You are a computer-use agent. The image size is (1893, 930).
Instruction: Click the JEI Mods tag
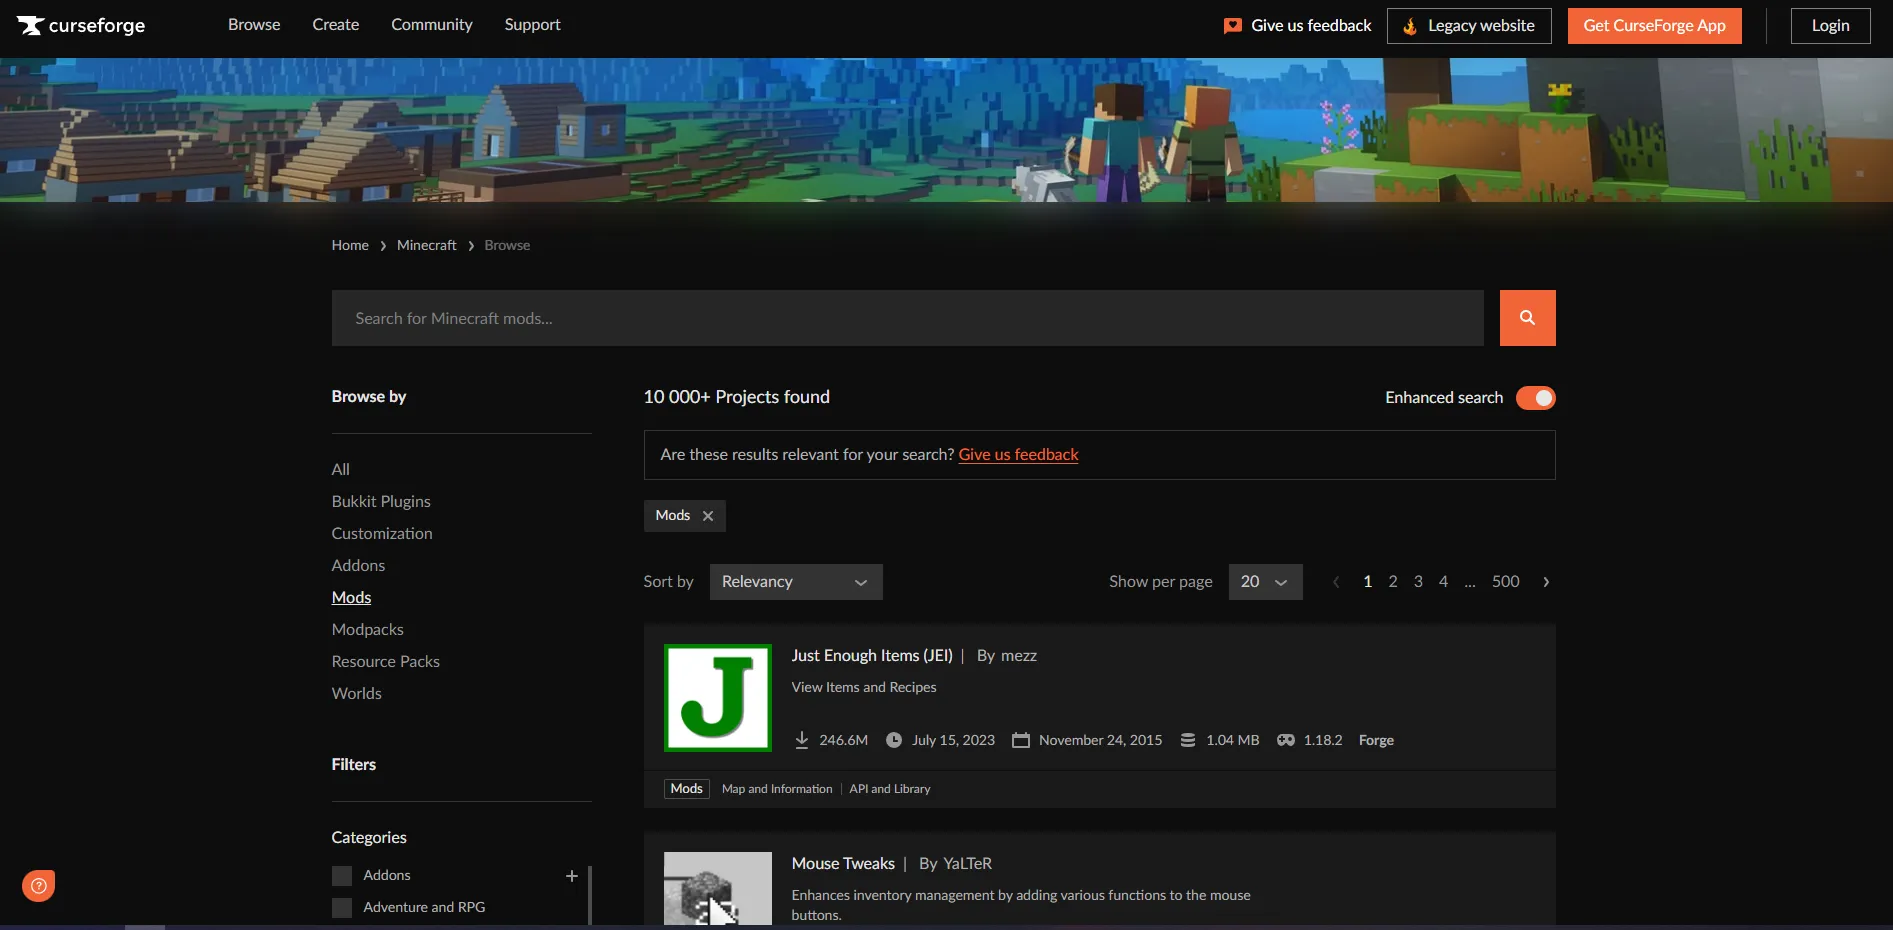687,789
